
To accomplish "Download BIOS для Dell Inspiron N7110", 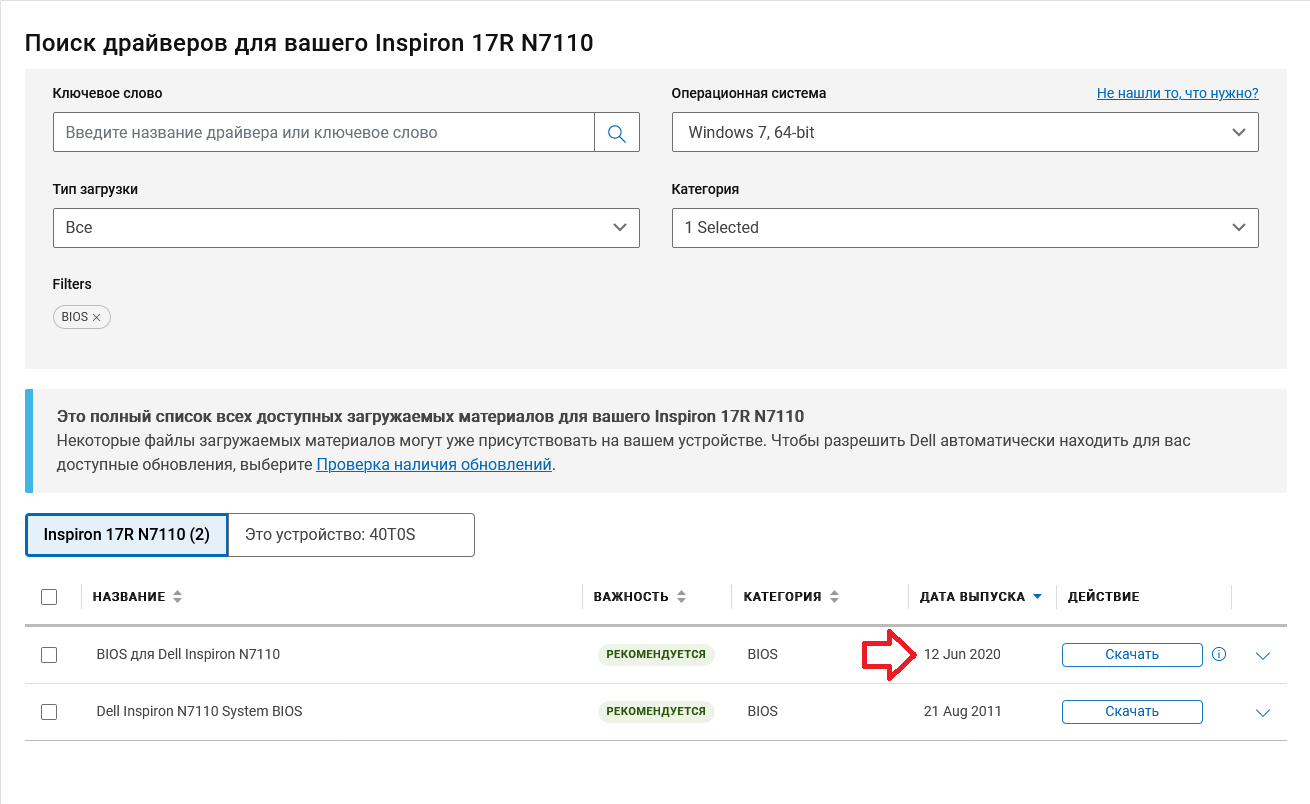I will [x=1132, y=655].
